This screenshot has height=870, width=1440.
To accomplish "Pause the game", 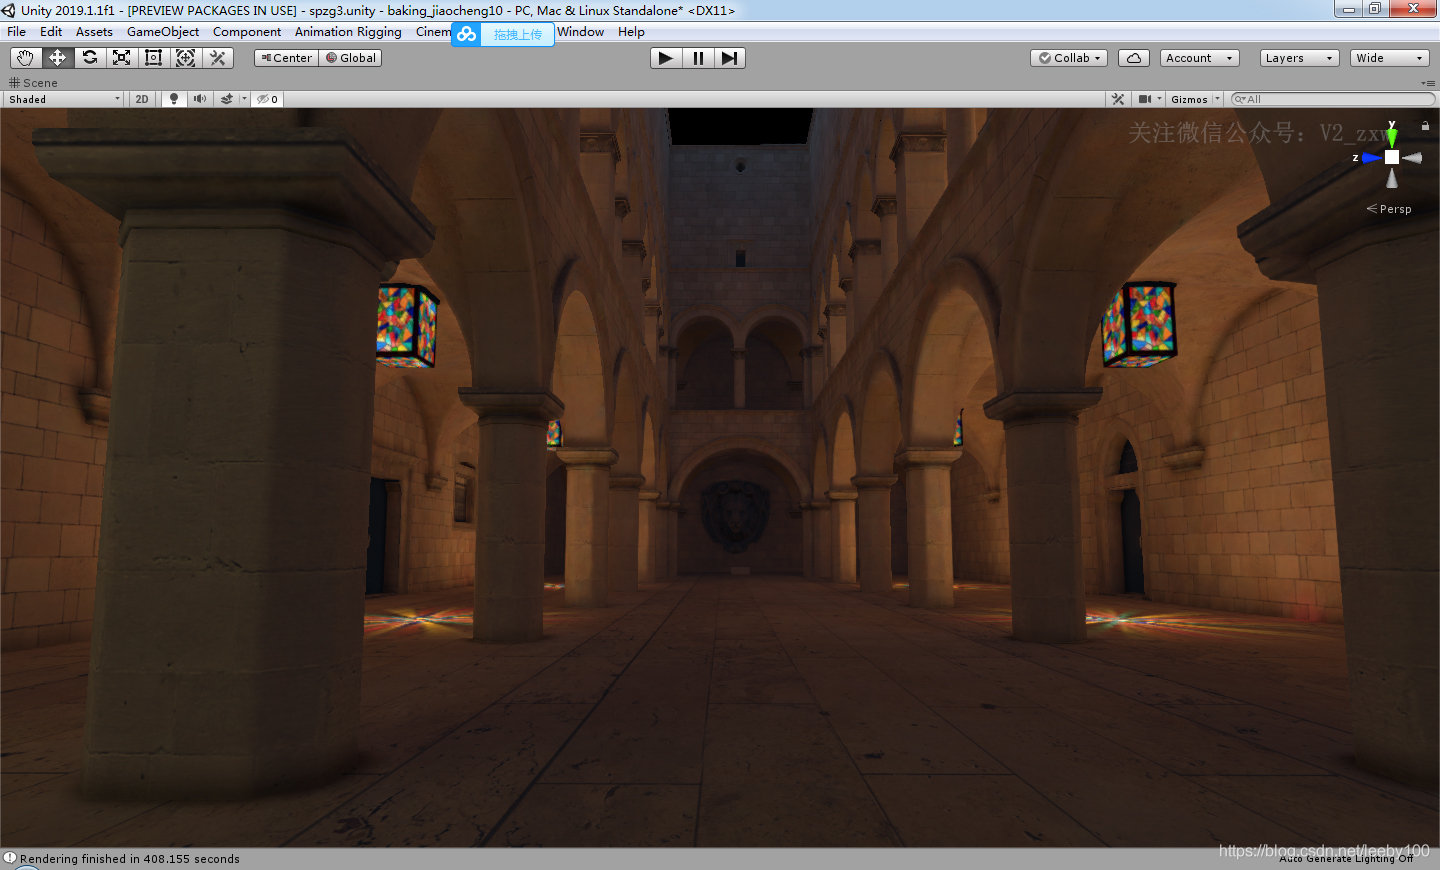I will (698, 58).
